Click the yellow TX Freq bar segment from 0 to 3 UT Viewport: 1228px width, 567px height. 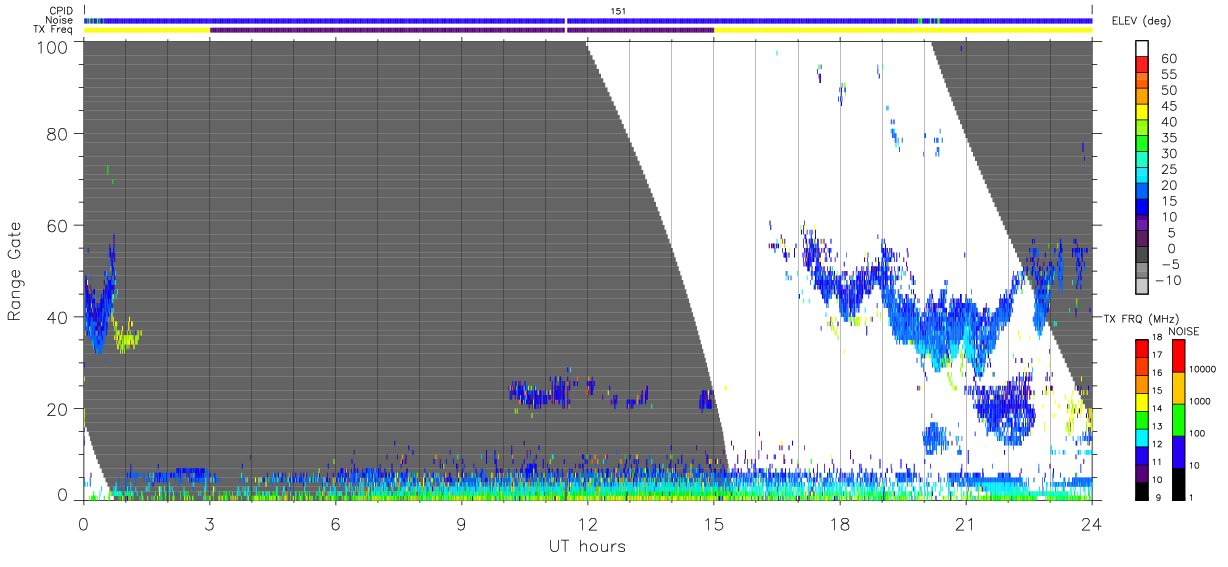point(147,30)
